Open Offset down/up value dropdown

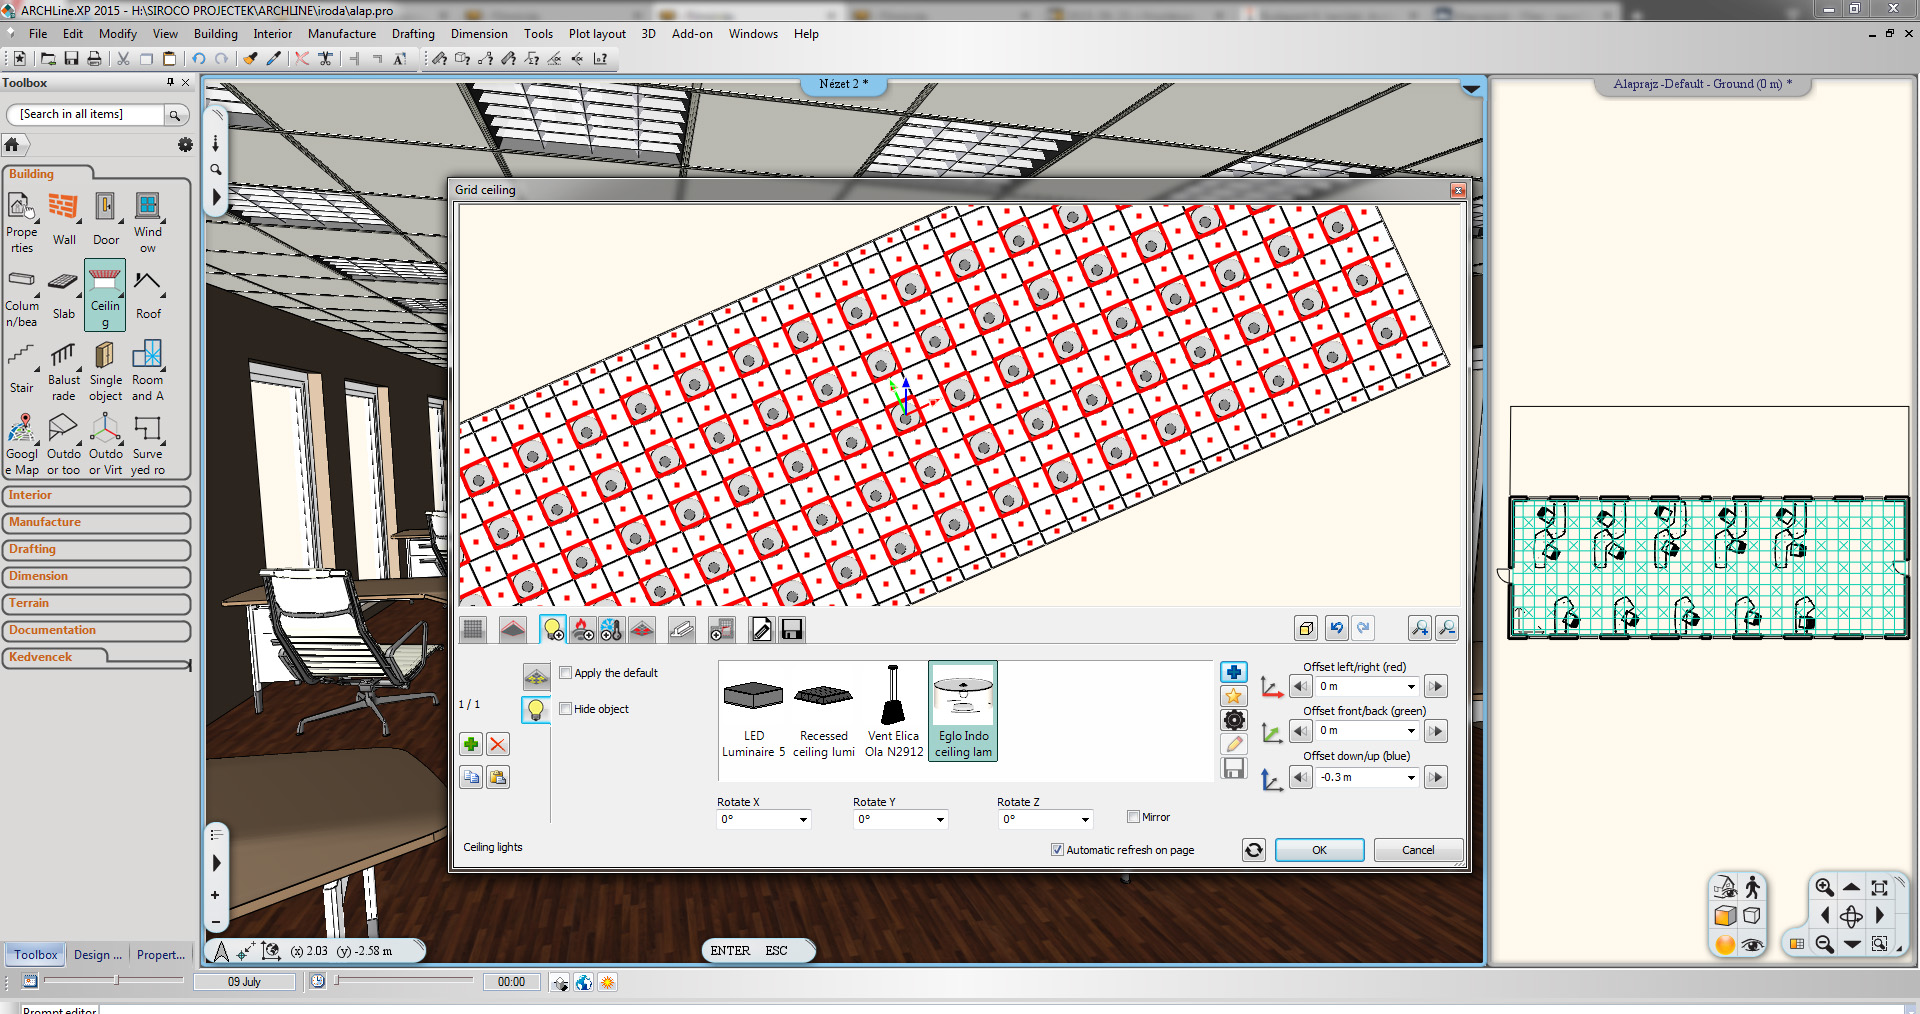coord(1411,778)
